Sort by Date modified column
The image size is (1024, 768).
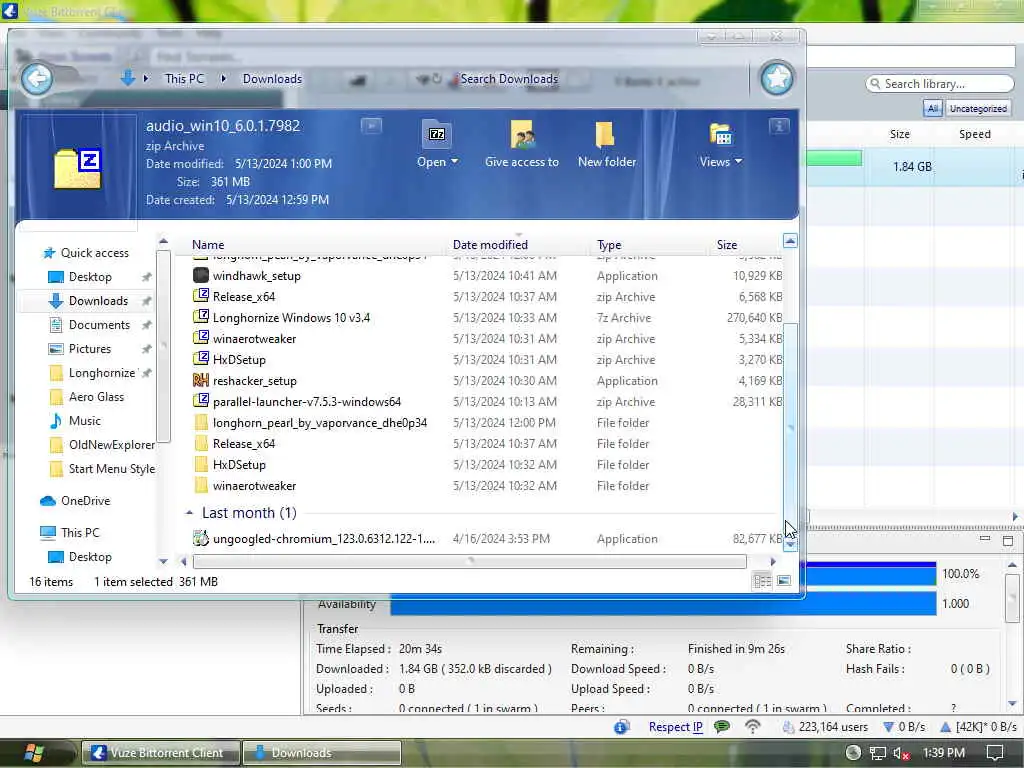click(490, 245)
